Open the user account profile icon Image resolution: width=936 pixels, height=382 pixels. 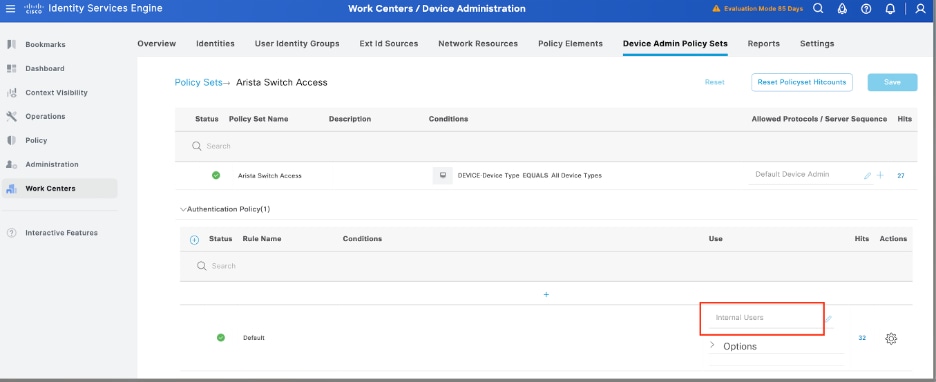click(x=920, y=9)
